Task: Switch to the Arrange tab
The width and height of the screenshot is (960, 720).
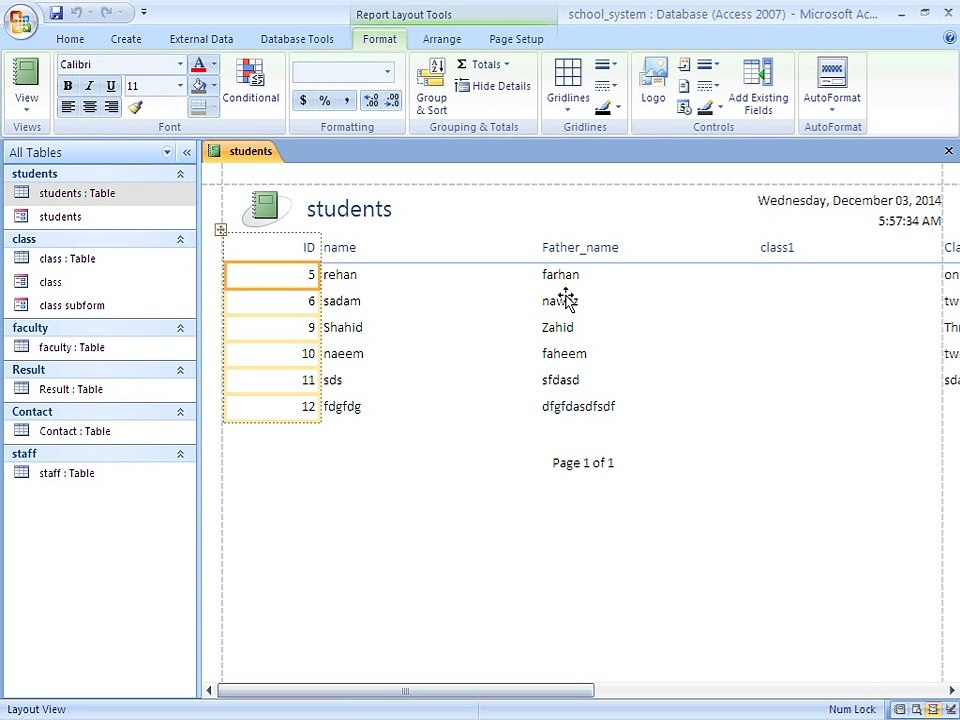Action: click(x=442, y=39)
